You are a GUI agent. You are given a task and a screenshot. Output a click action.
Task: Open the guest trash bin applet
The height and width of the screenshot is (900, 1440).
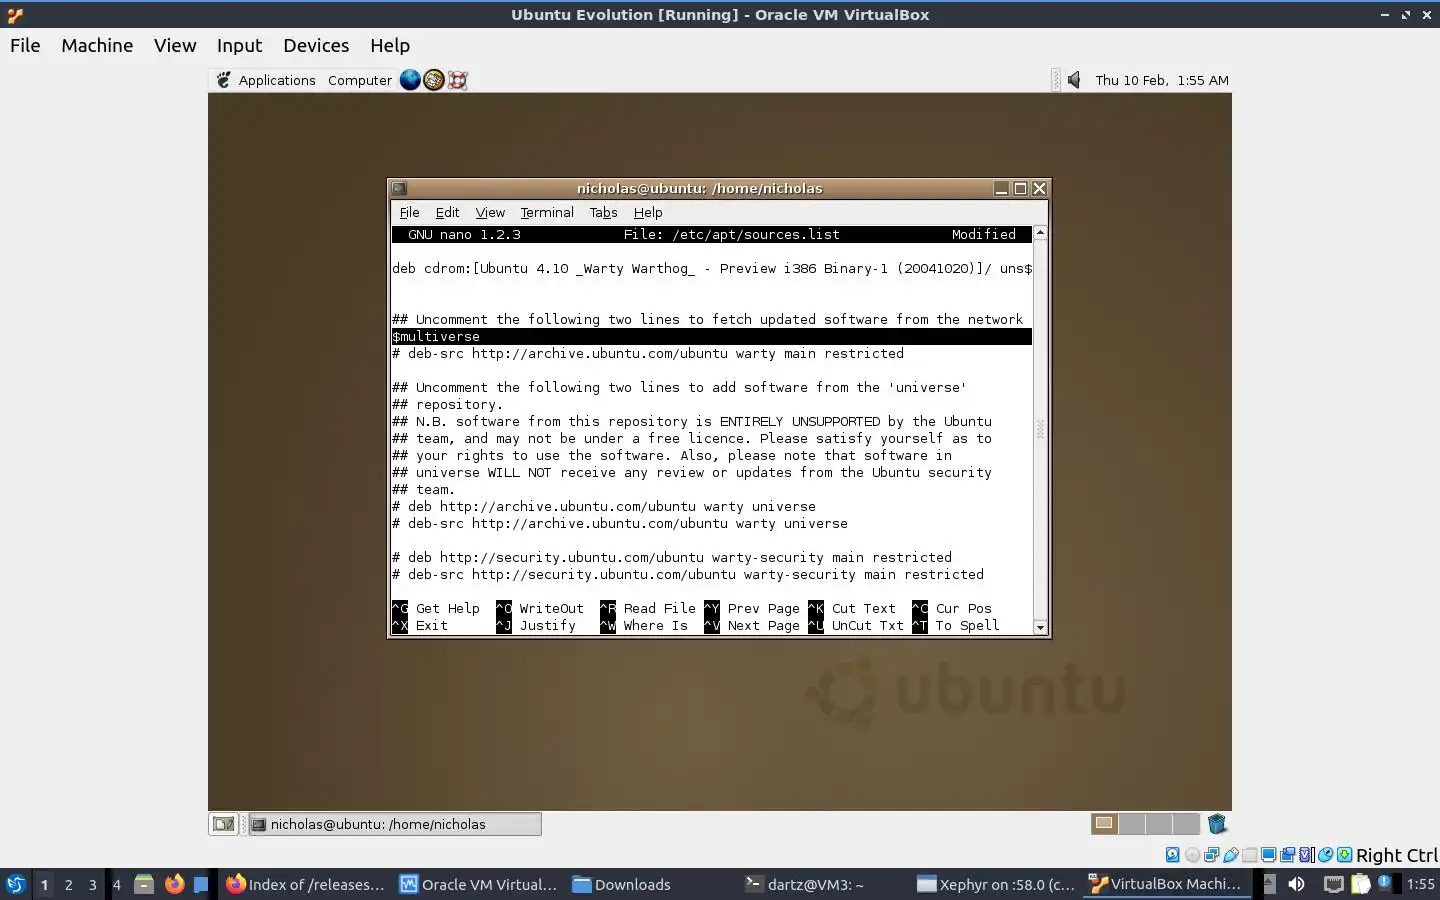[1217, 824]
